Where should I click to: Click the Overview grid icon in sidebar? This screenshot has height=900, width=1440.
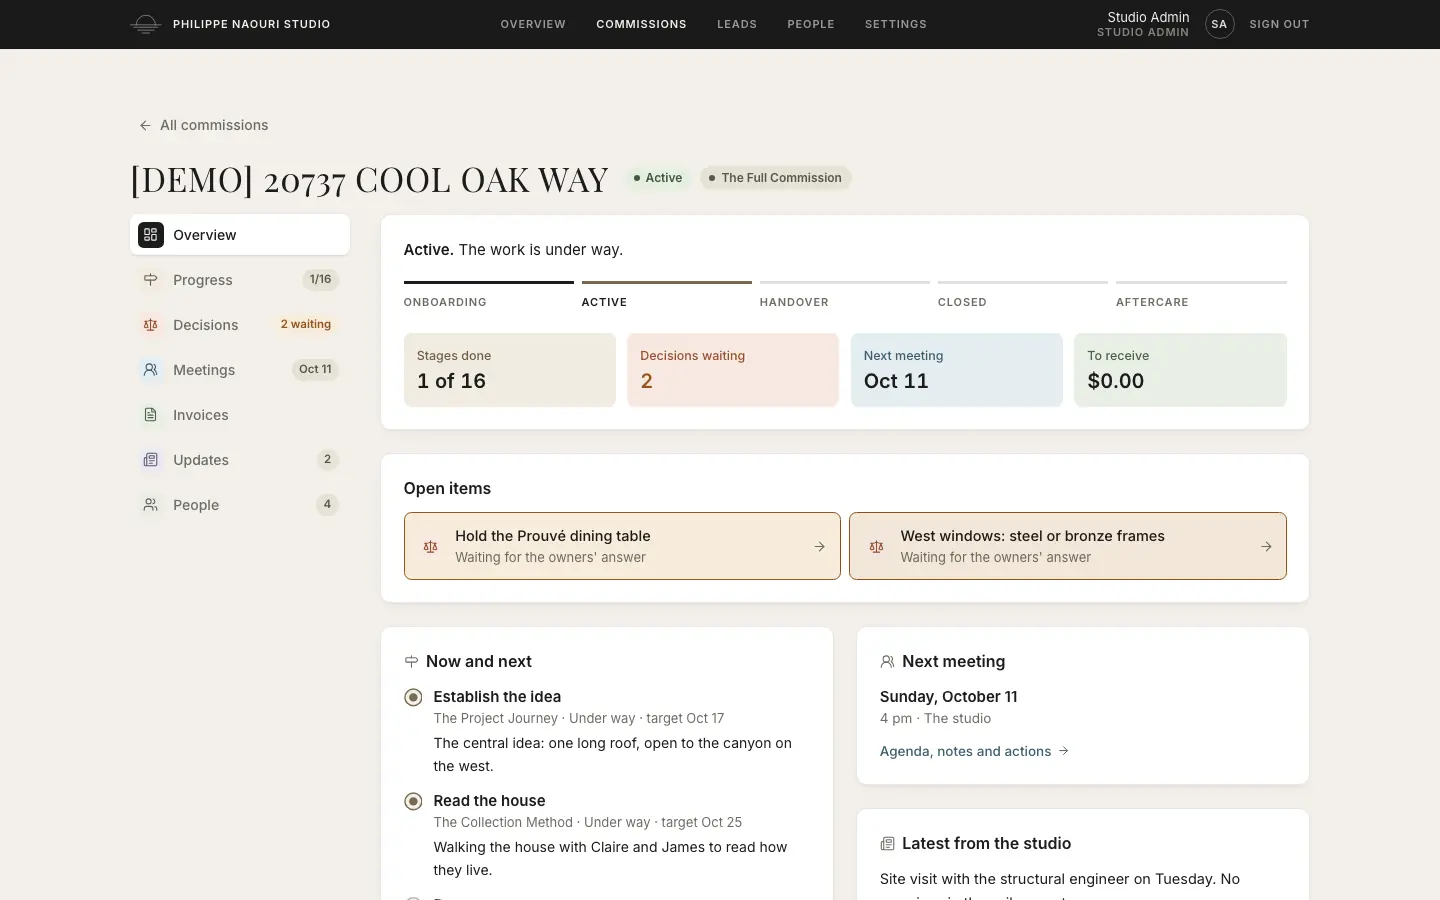click(x=151, y=235)
